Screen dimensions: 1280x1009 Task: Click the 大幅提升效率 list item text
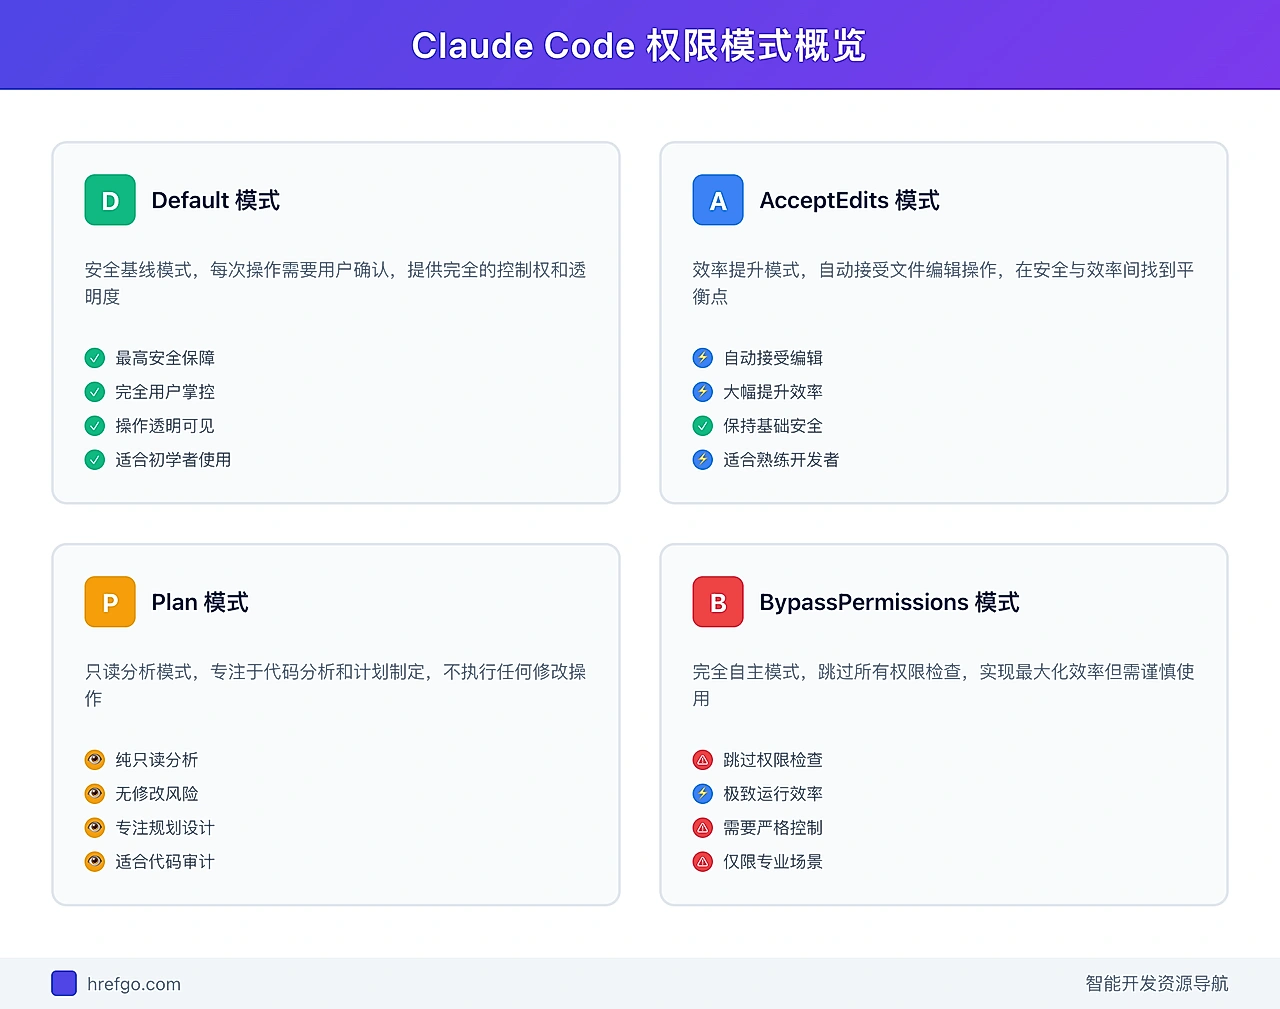click(773, 392)
